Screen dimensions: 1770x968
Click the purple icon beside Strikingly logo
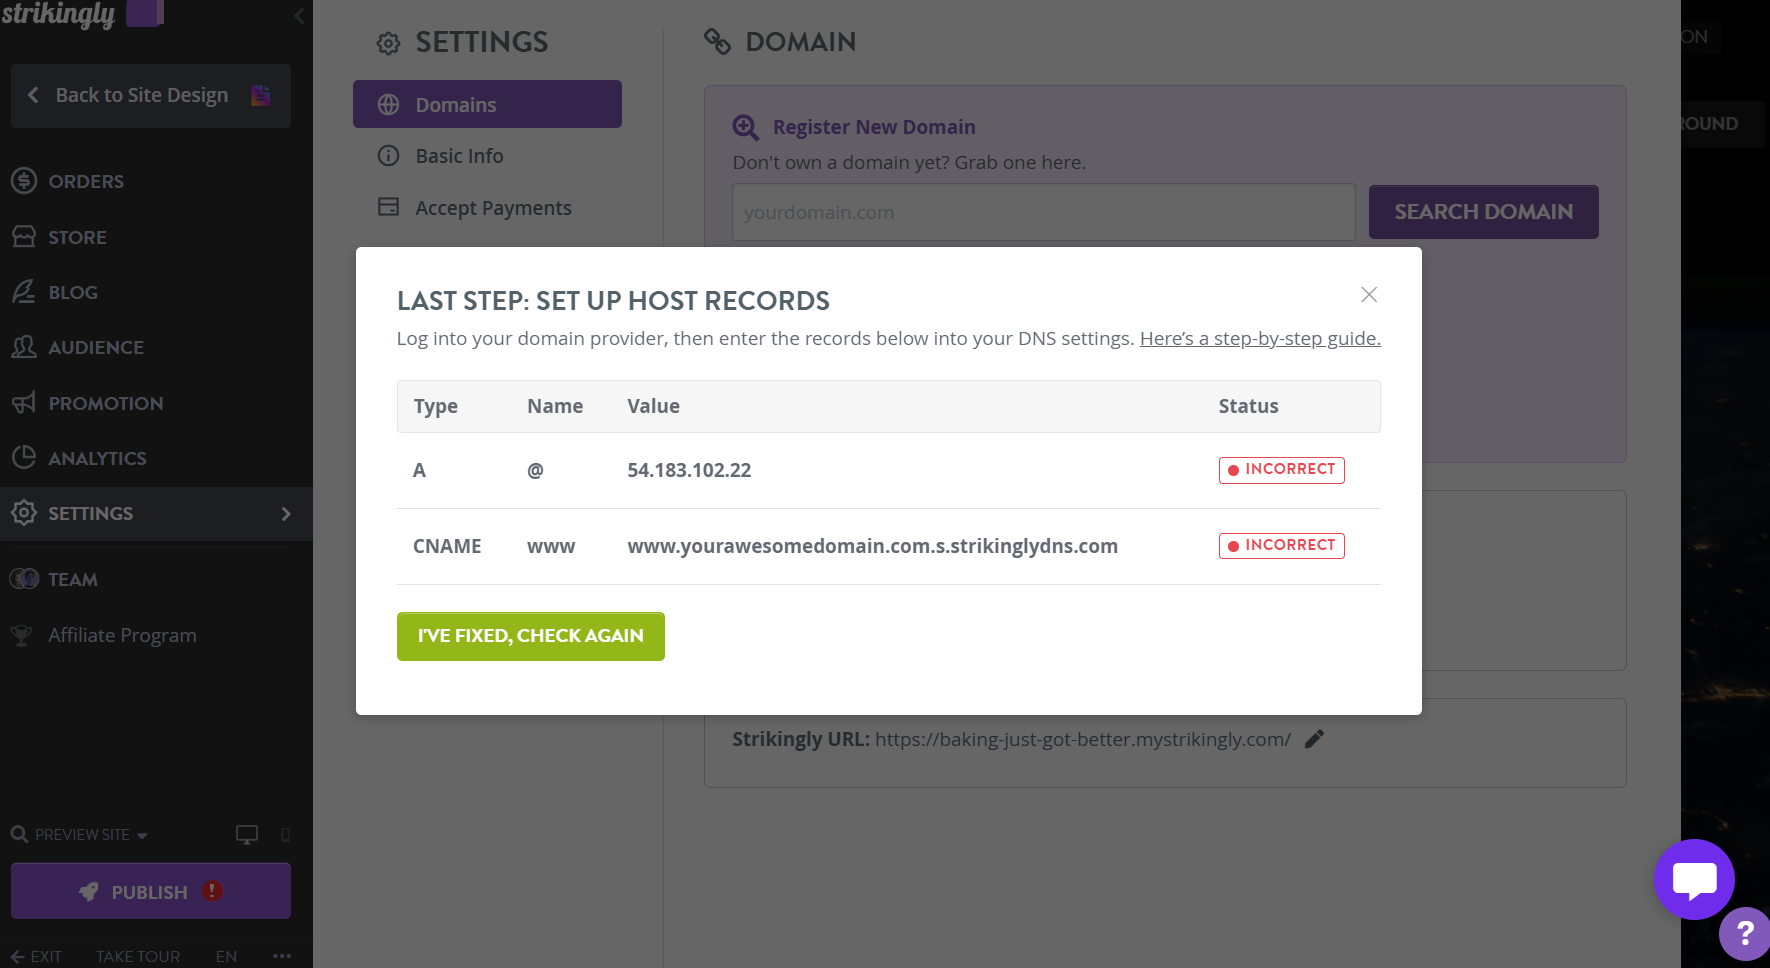pyautogui.click(x=144, y=13)
